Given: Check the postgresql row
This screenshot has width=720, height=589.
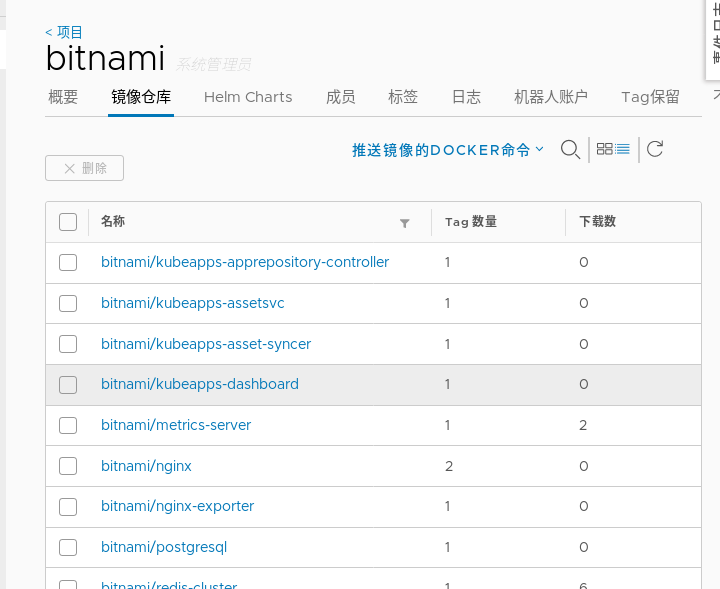Looking at the screenshot, I should pyautogui.click(x=68, y=547).
